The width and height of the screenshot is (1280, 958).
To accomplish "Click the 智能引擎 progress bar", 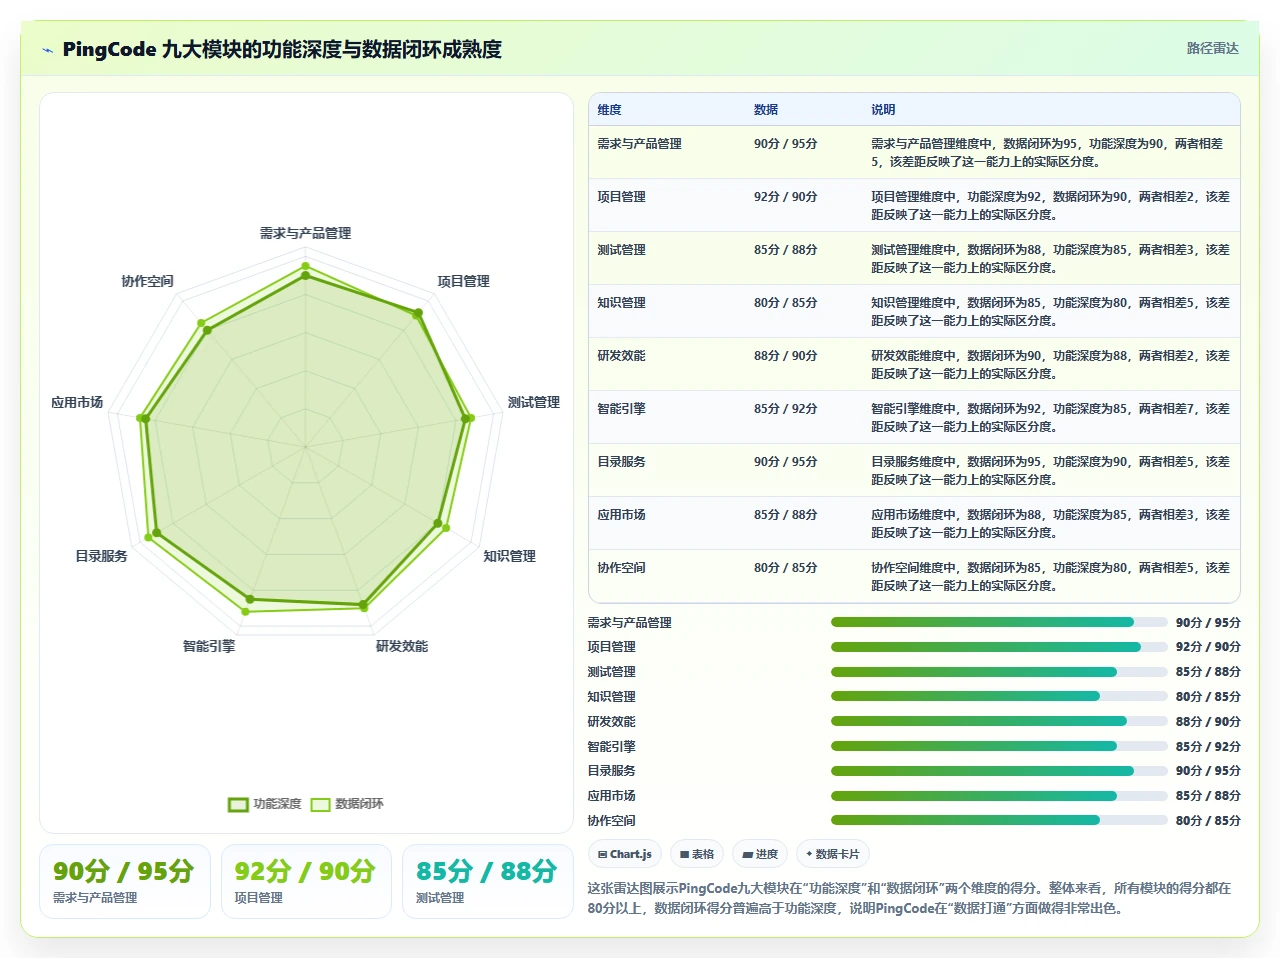I will point(999,746).
